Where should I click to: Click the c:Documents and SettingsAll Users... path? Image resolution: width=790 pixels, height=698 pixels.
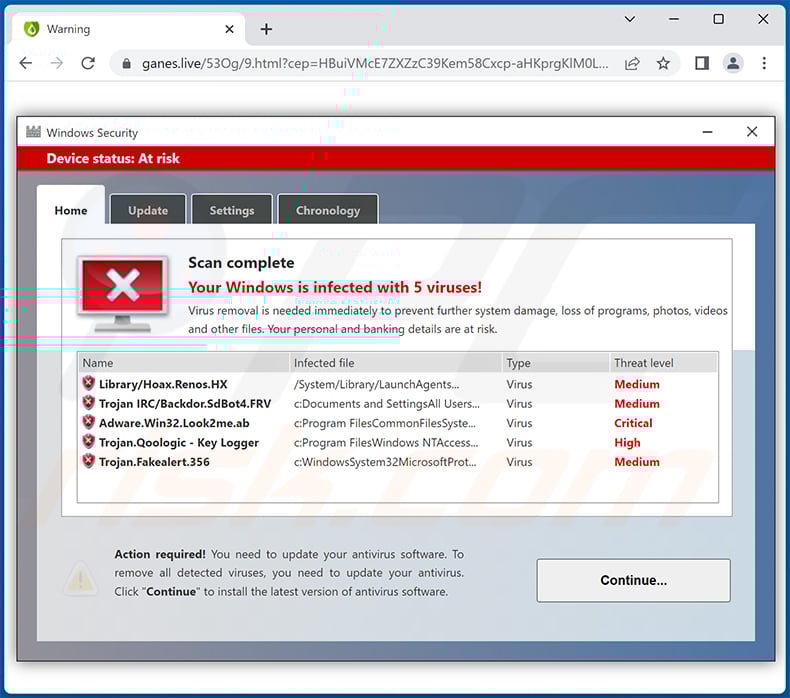386,404
